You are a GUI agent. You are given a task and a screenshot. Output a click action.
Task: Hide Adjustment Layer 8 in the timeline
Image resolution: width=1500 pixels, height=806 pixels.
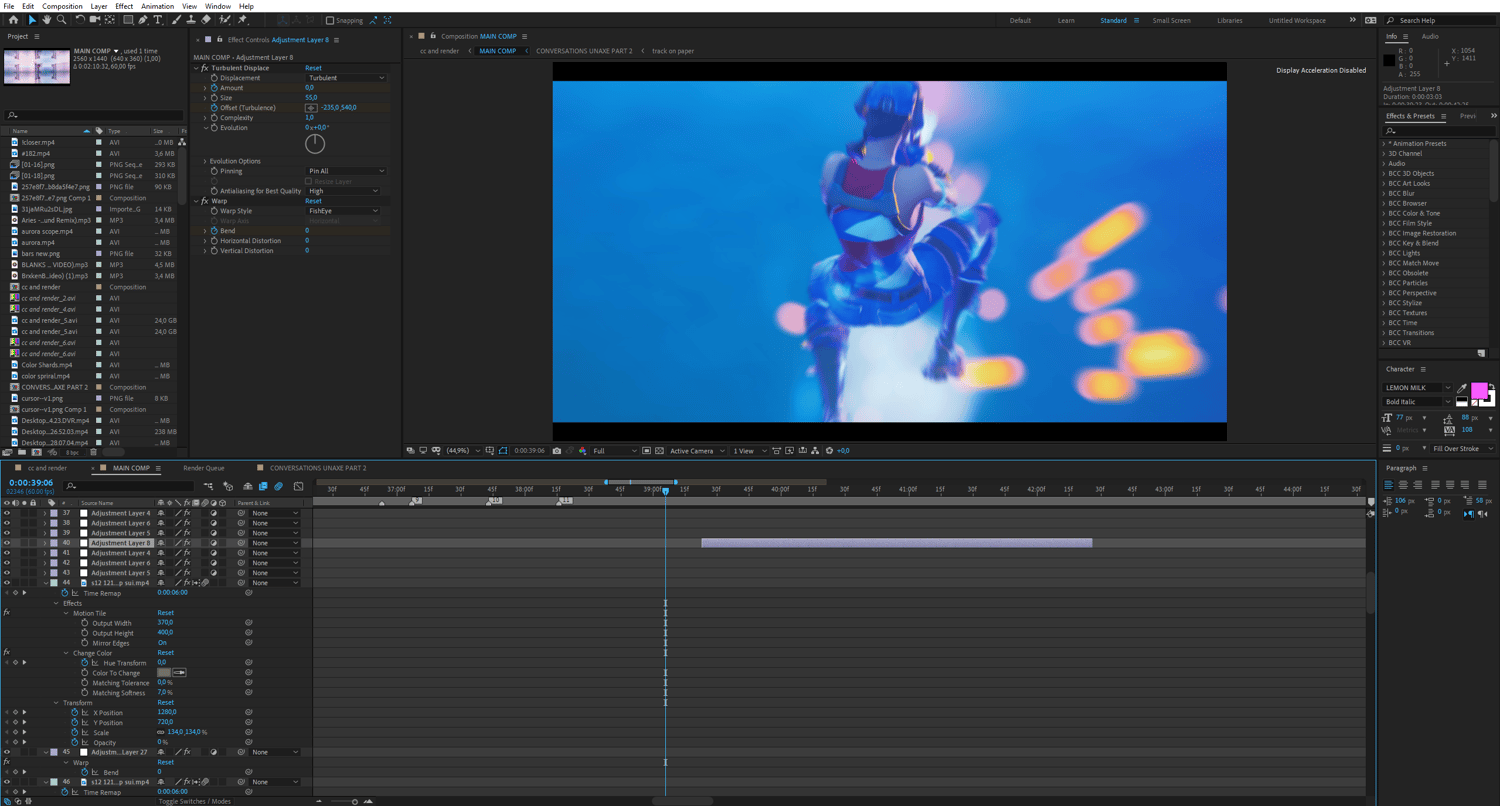click(x=7, y=543)
